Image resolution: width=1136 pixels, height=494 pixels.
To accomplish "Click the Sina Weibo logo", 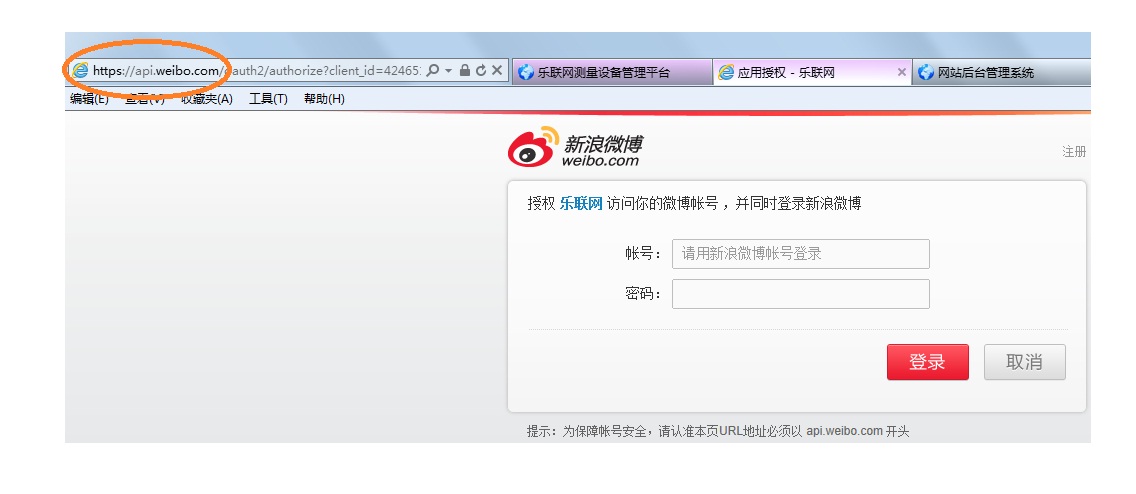I will coord(574,147).
